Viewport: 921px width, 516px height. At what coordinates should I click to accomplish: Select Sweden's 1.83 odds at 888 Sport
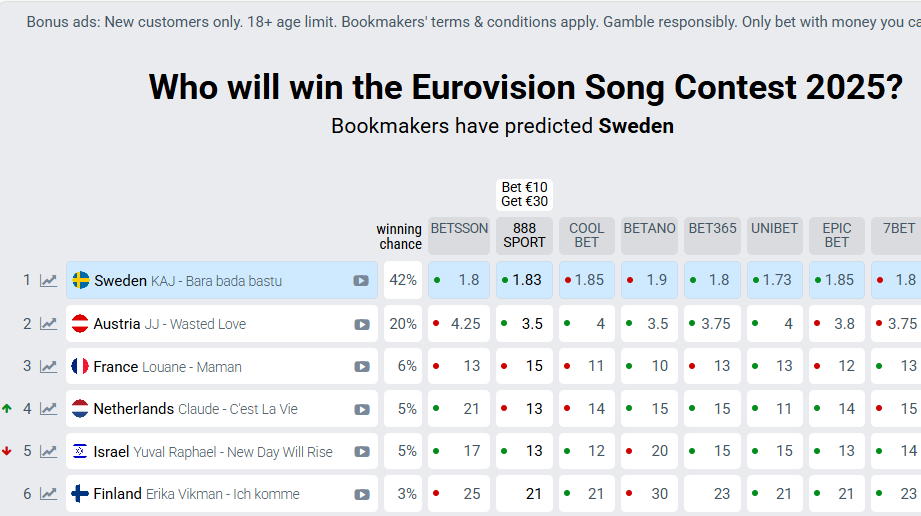click(x=526, y=281)
